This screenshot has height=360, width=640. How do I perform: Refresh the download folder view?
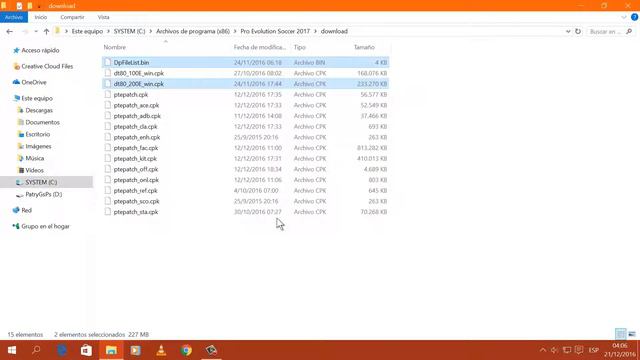click(578, 31)
